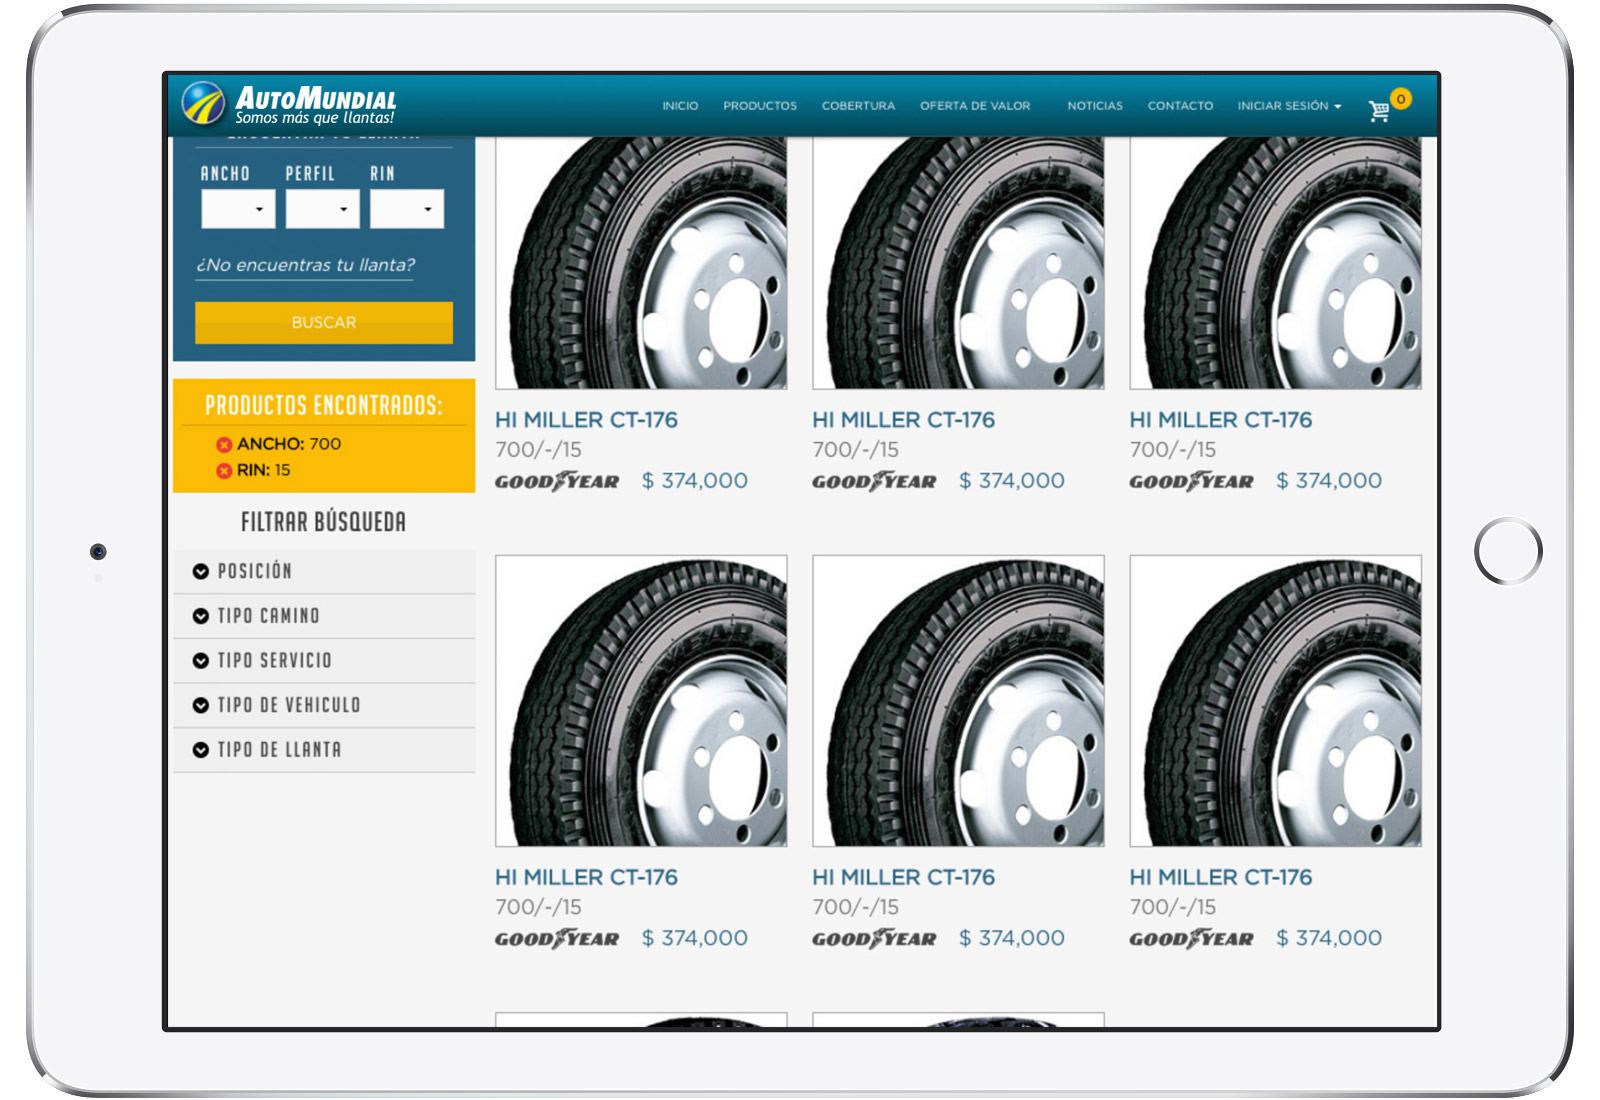This screenshot has height=1100, width=1600.
Task: Click the yellow Buscar button
Action: (323, 323)
